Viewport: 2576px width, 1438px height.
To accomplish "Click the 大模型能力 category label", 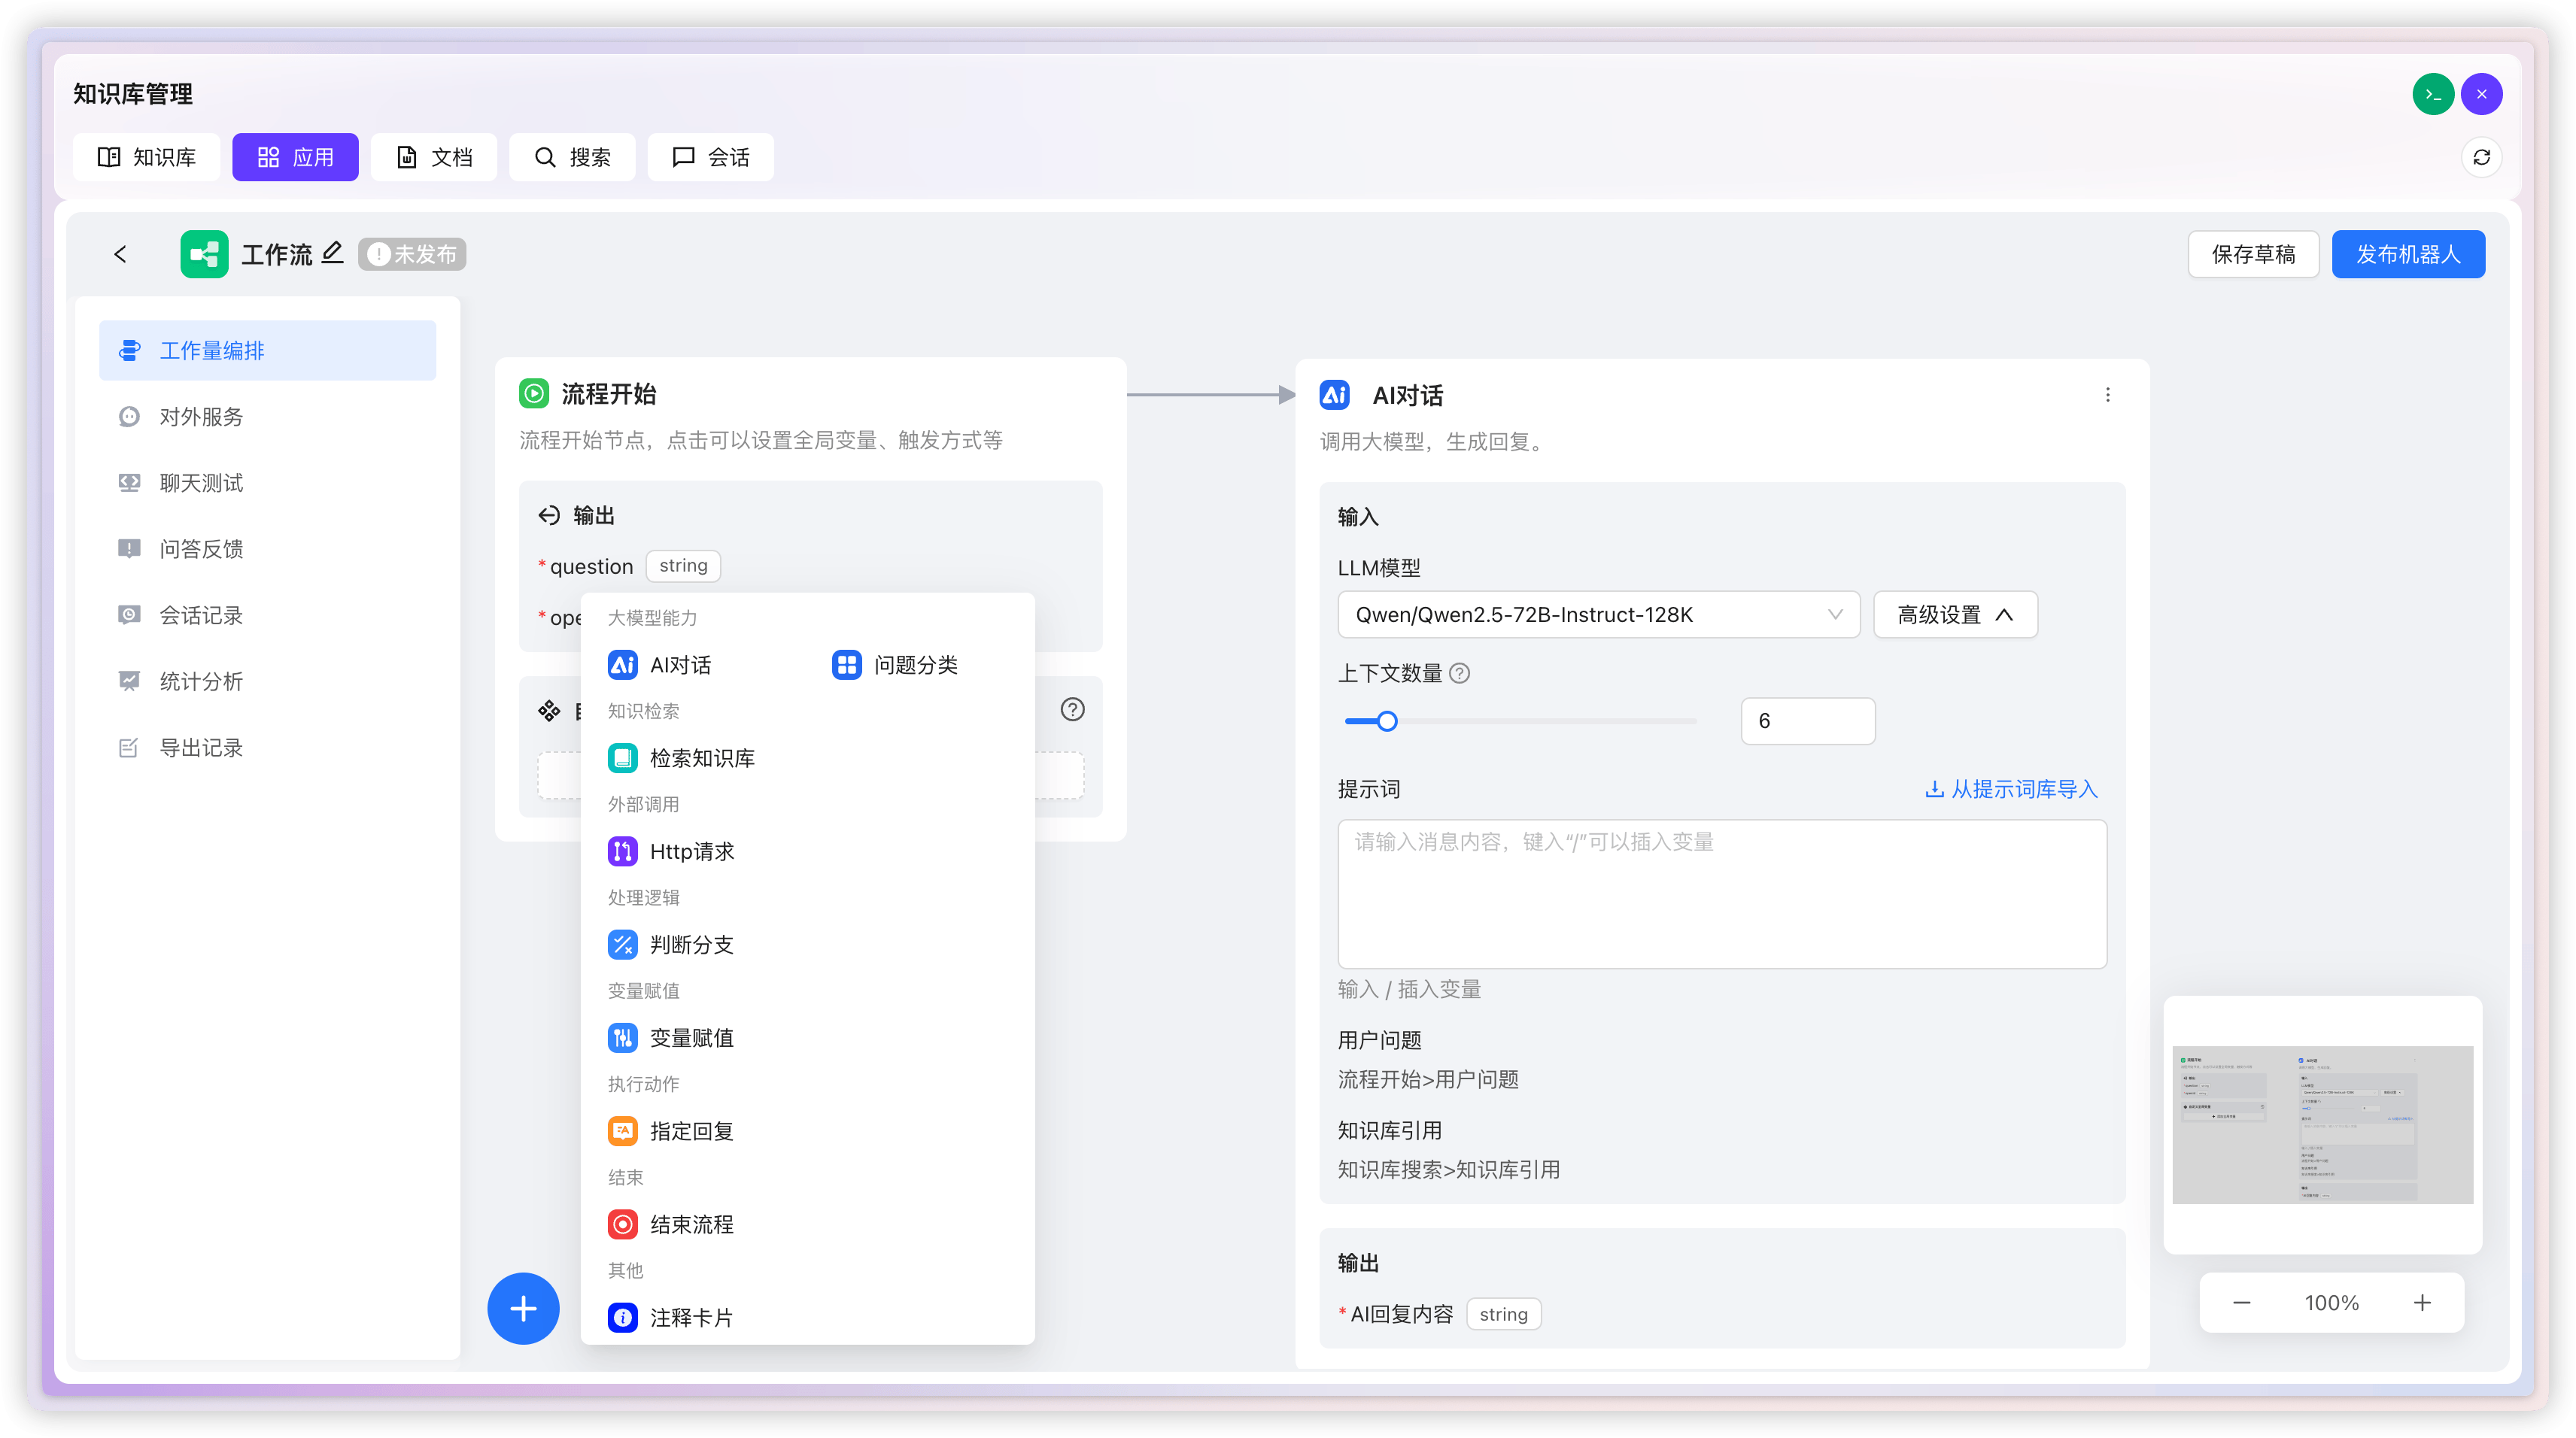I will pos(652,618).
